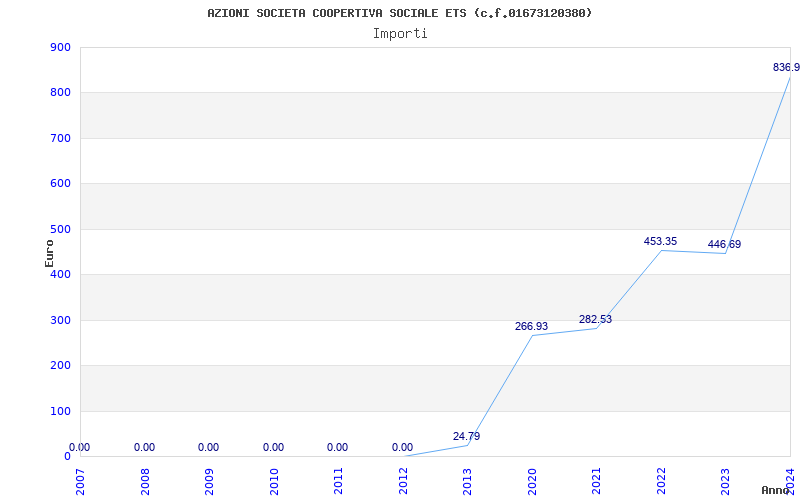Screen dimensions: 800x500
Task: Select the 200 y-axis tick label
Action: tap(60, 366)
